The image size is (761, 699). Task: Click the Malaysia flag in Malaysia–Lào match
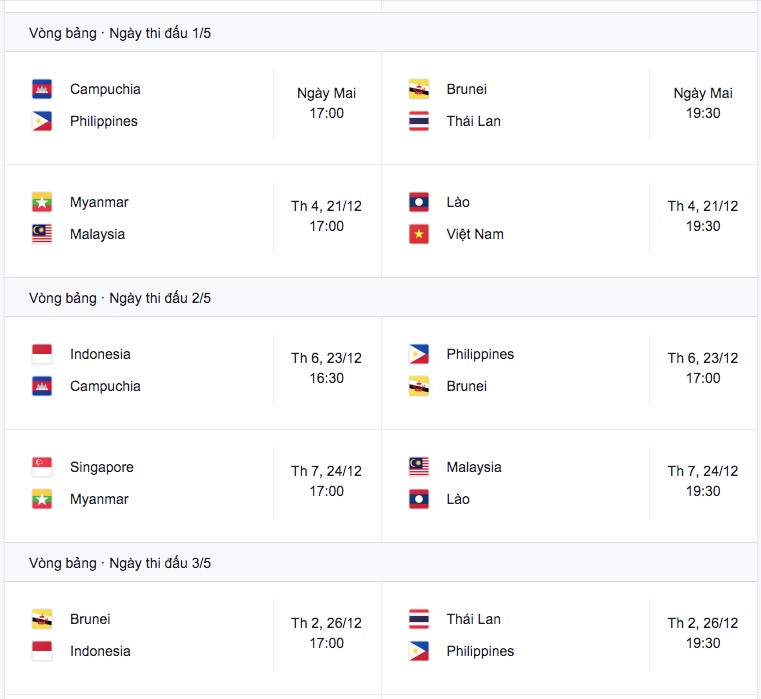click(418, 467)
